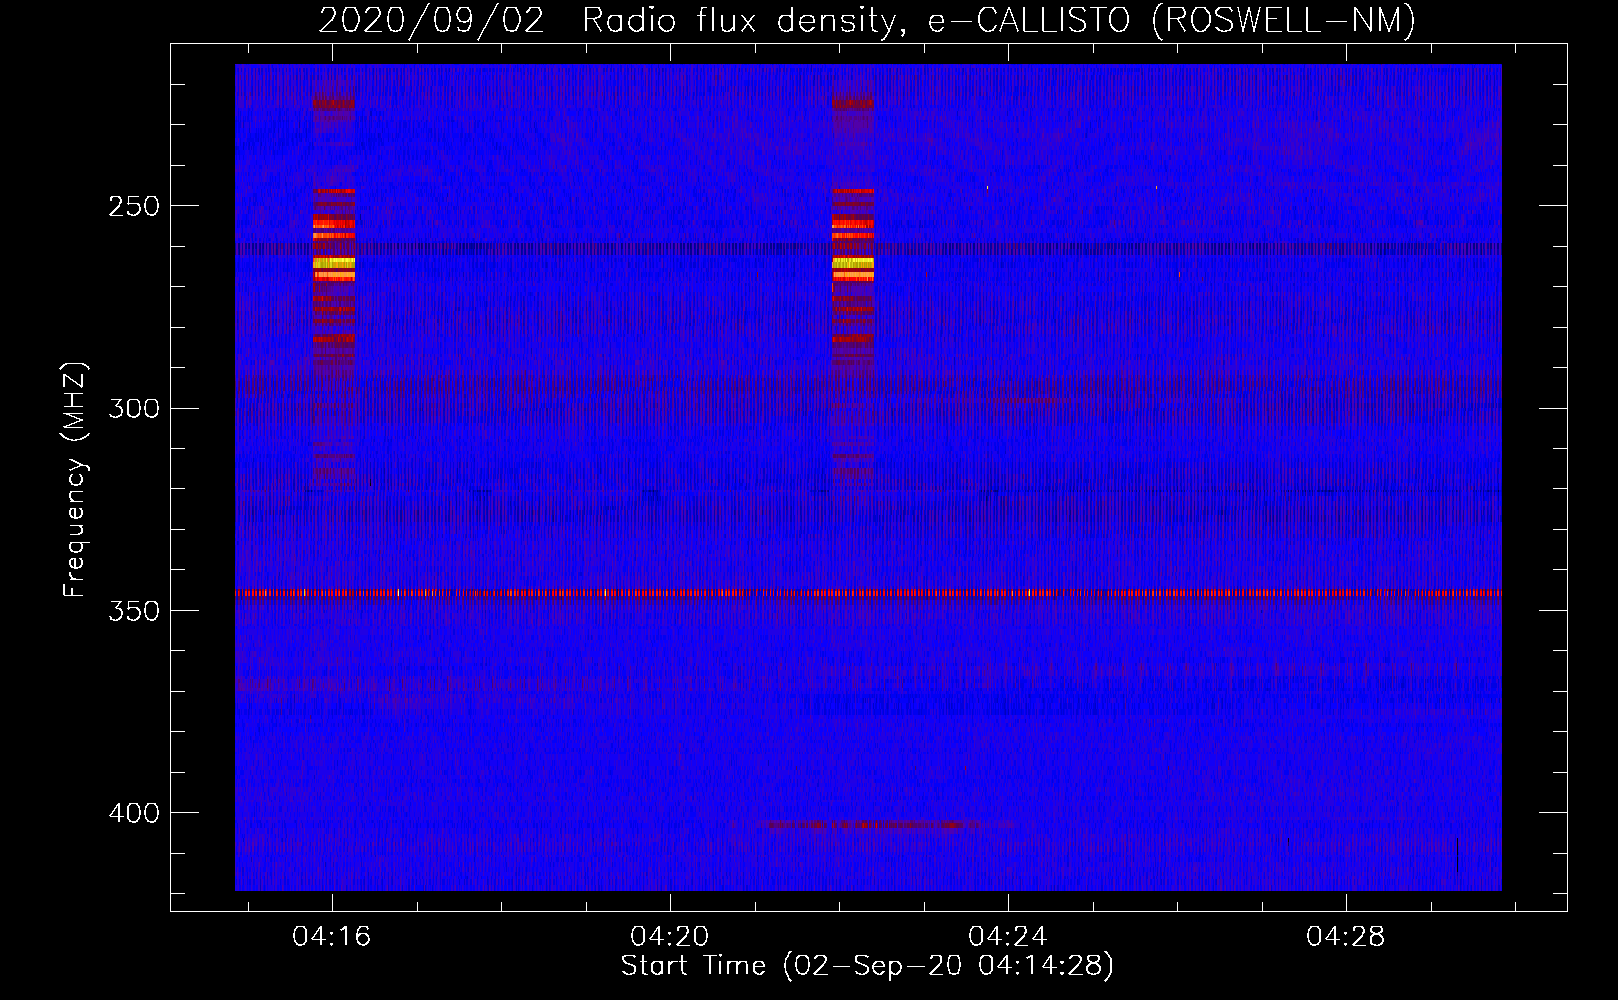Screen dimensions: 1618x1000
Task: Click the bright yellow burst near 04:22
Action: tap(853, 264)
